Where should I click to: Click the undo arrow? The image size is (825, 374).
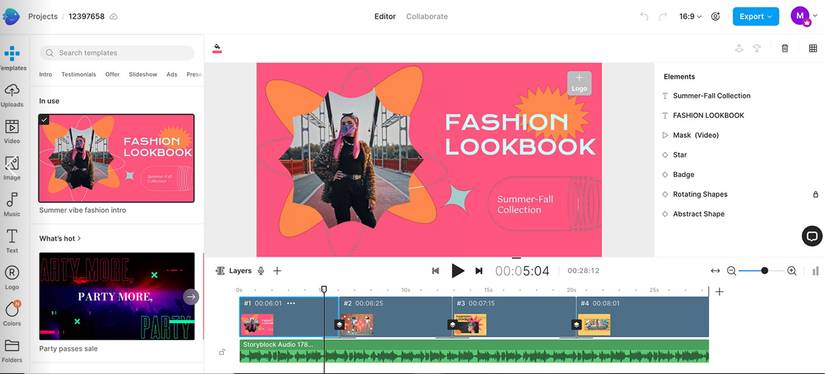pyautogui.click(x=644, y=16)
